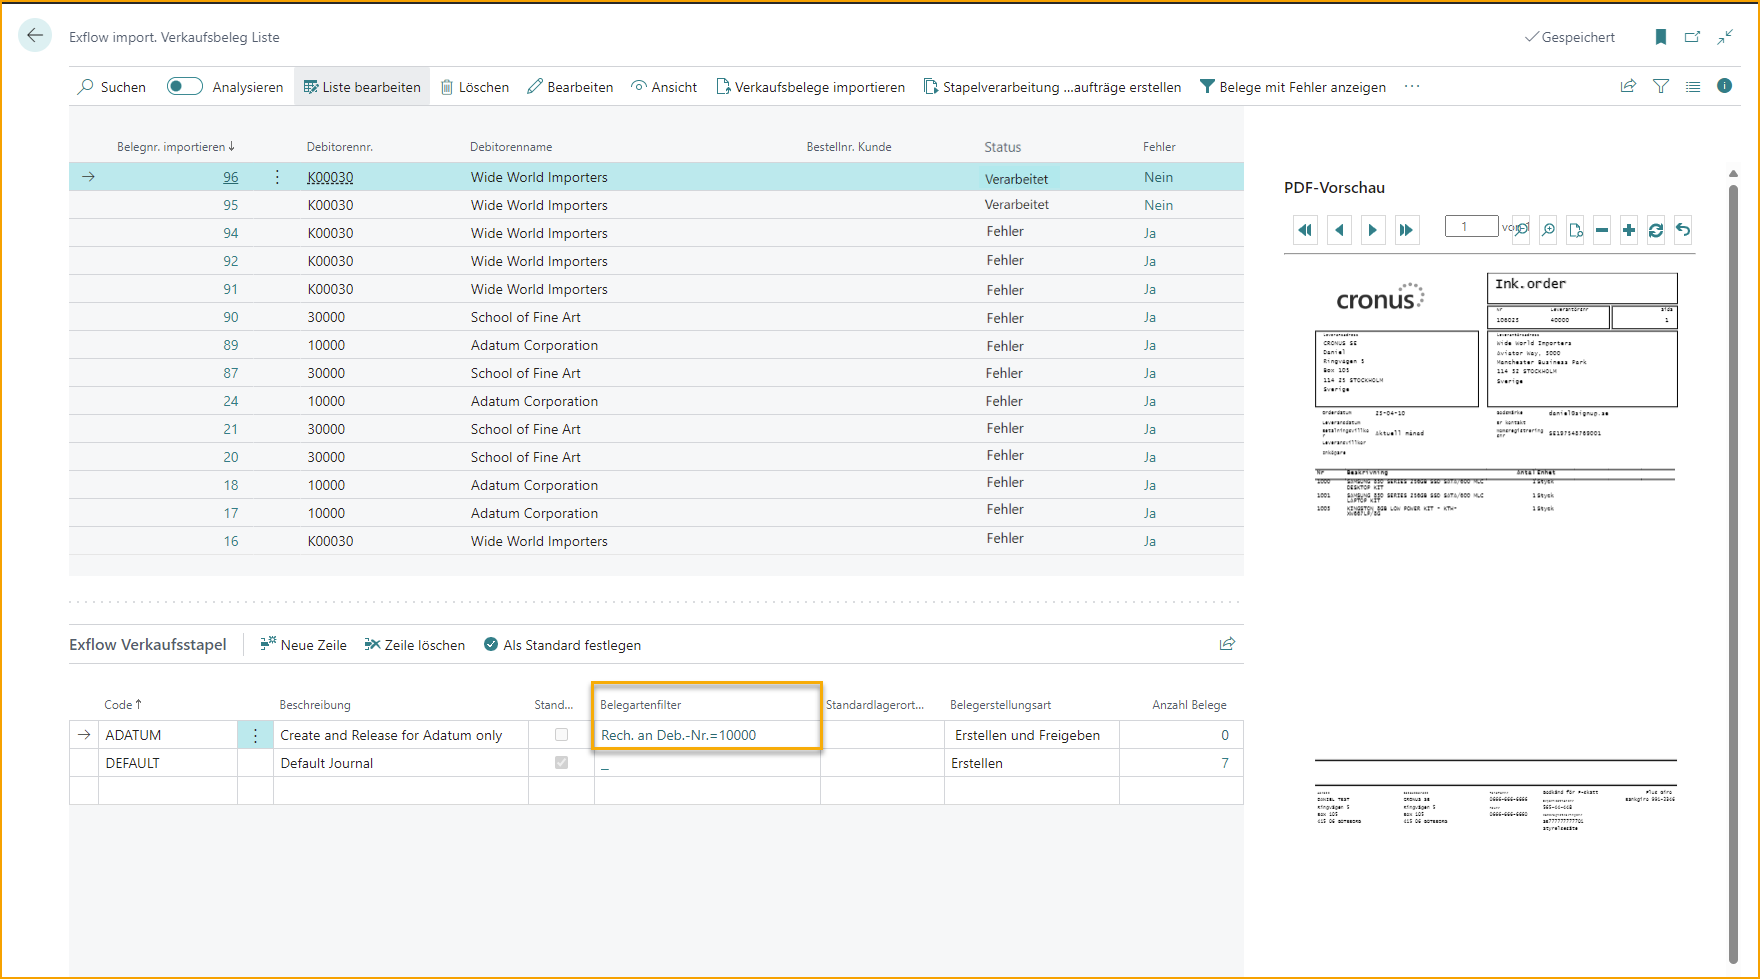Open import document number 95
The width and height of the screenshot is (1760, 979).
[231, 205]
